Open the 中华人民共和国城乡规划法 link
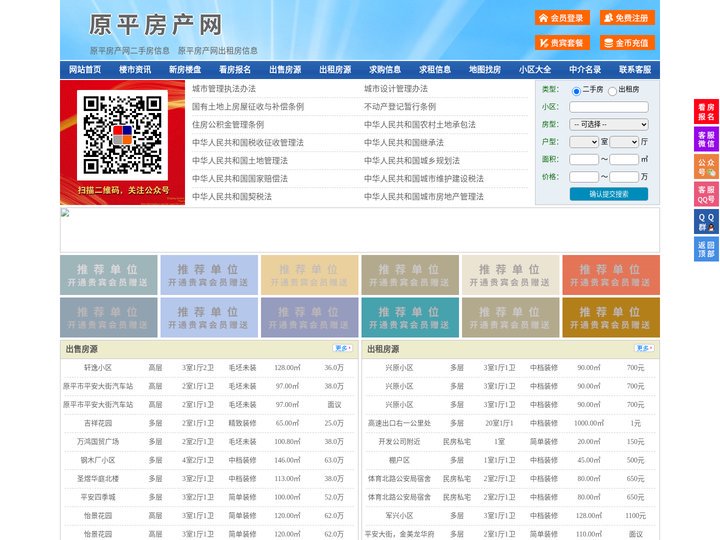The image size is (720, 540). click(x=412, y=161)
